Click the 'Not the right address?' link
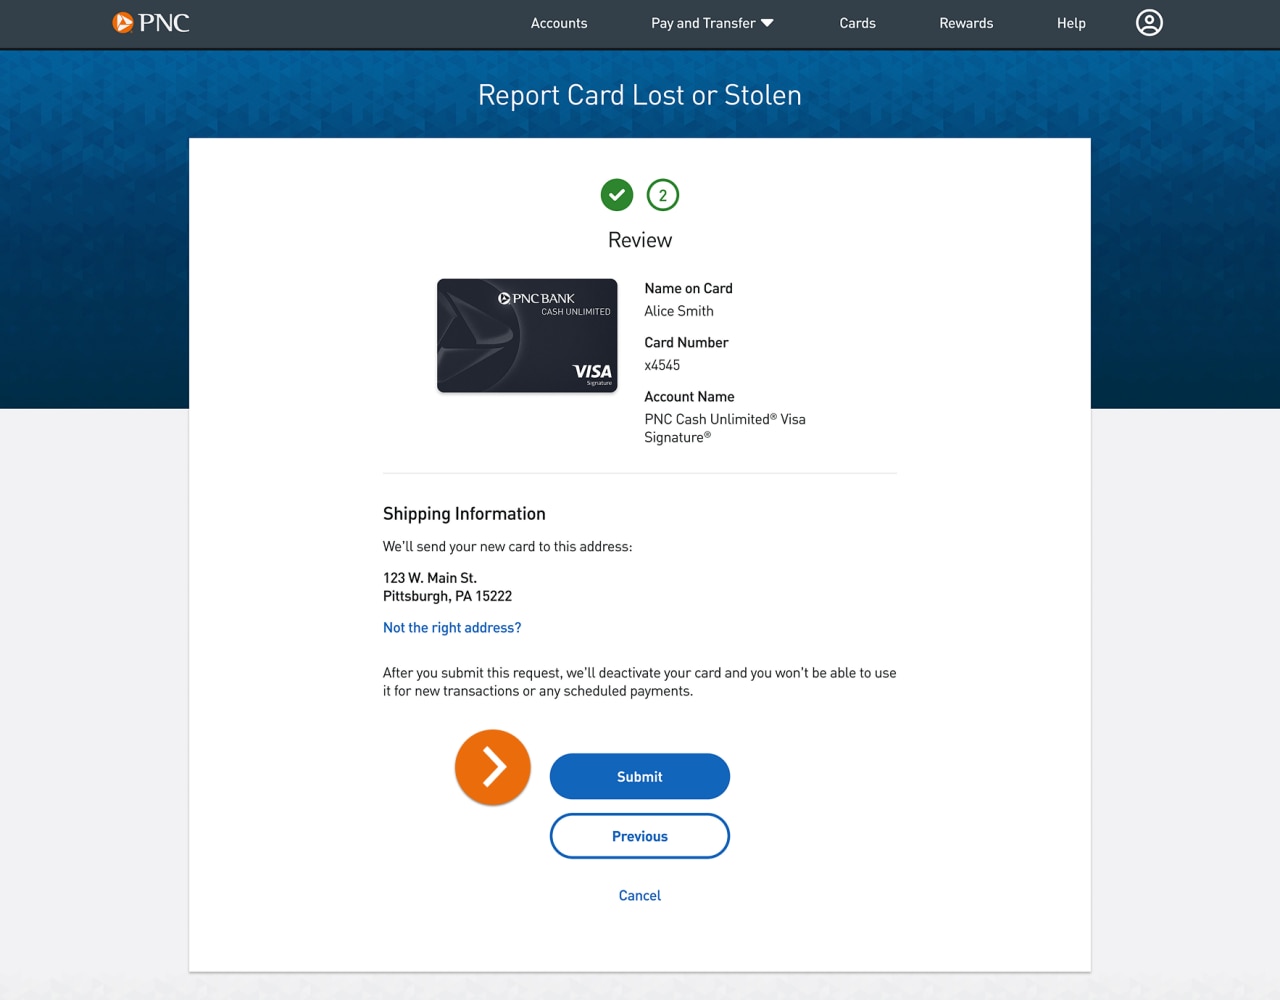The width and height of the screenshot is (1280, 1000). coord(452,628)
